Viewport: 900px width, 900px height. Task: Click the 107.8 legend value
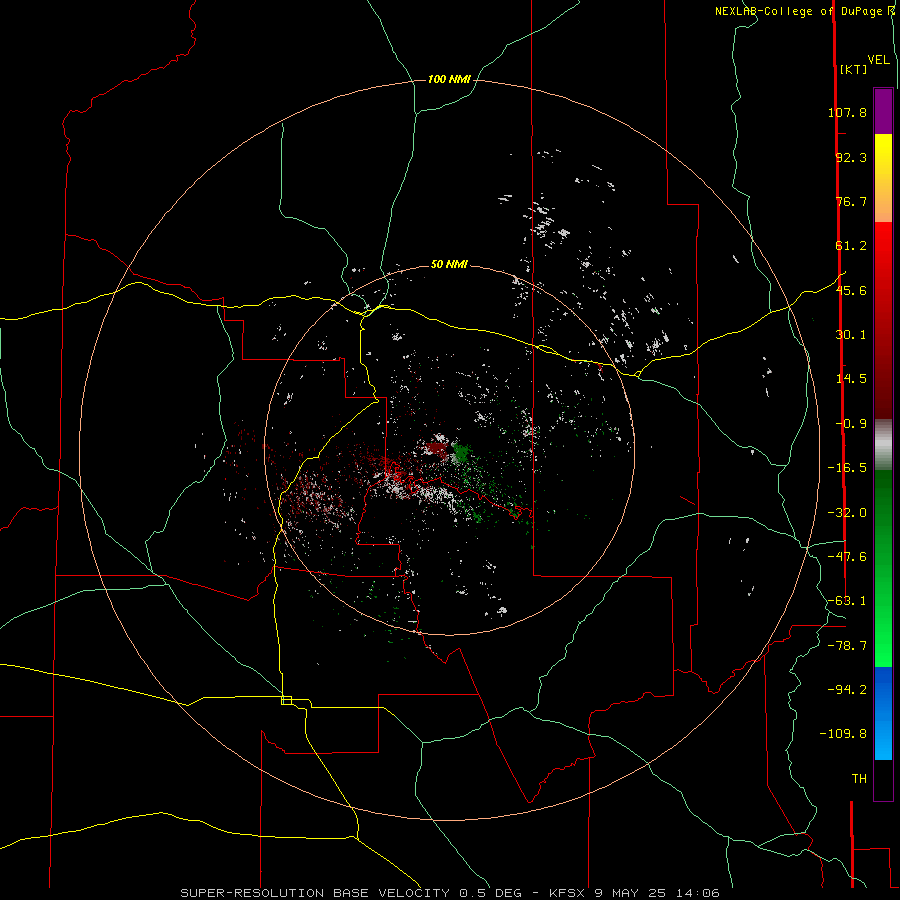[x=847, y=112]
